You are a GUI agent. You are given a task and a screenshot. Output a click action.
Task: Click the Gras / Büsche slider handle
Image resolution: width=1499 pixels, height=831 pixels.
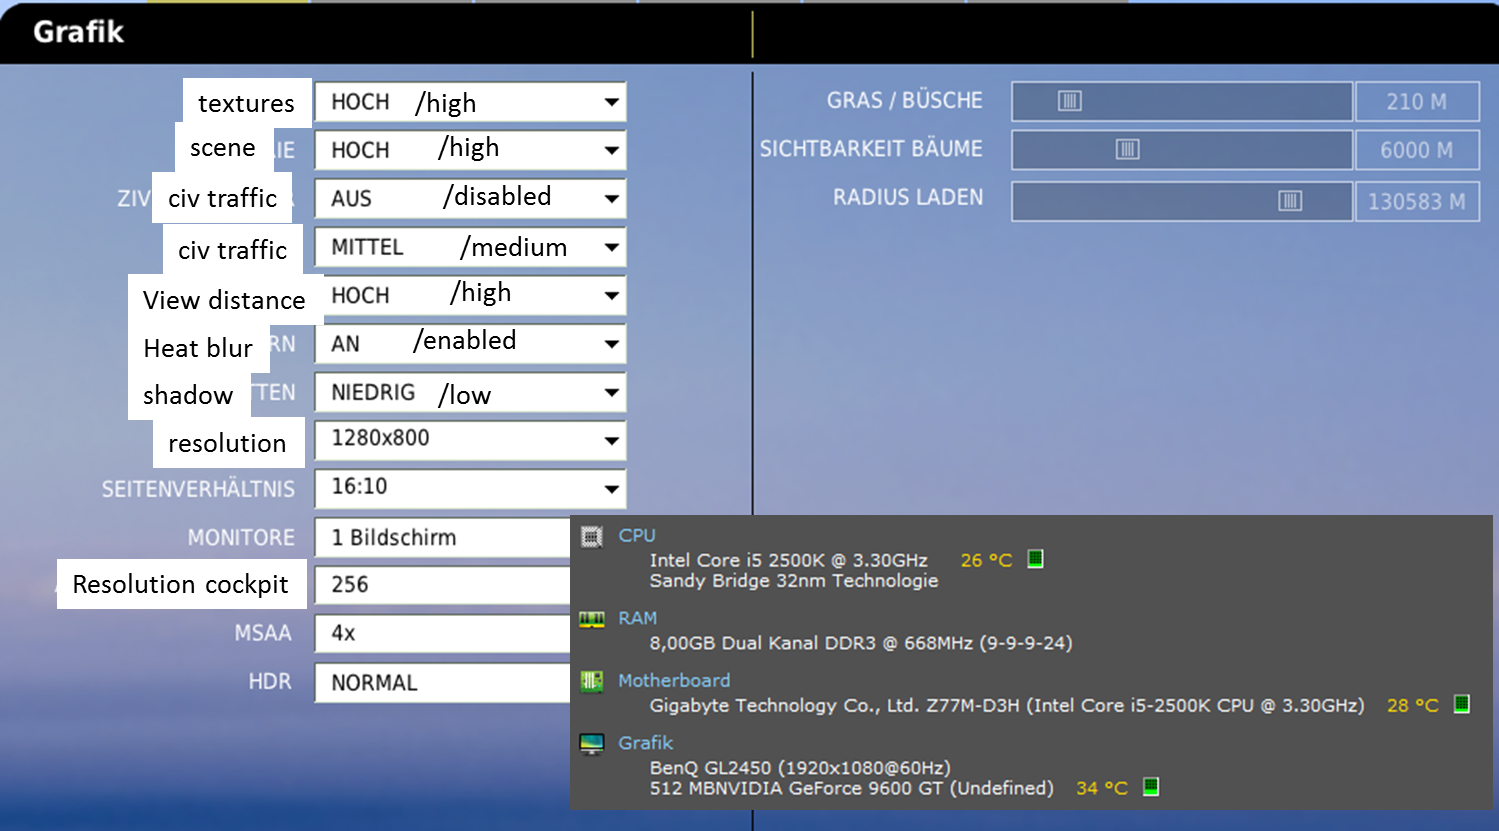1070,101
